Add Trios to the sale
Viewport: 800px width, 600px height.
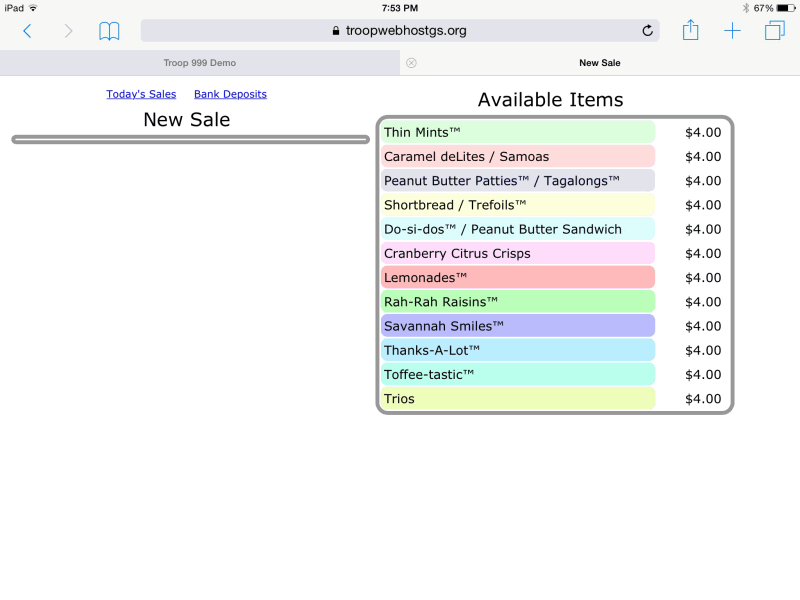[x=518, y=399]
